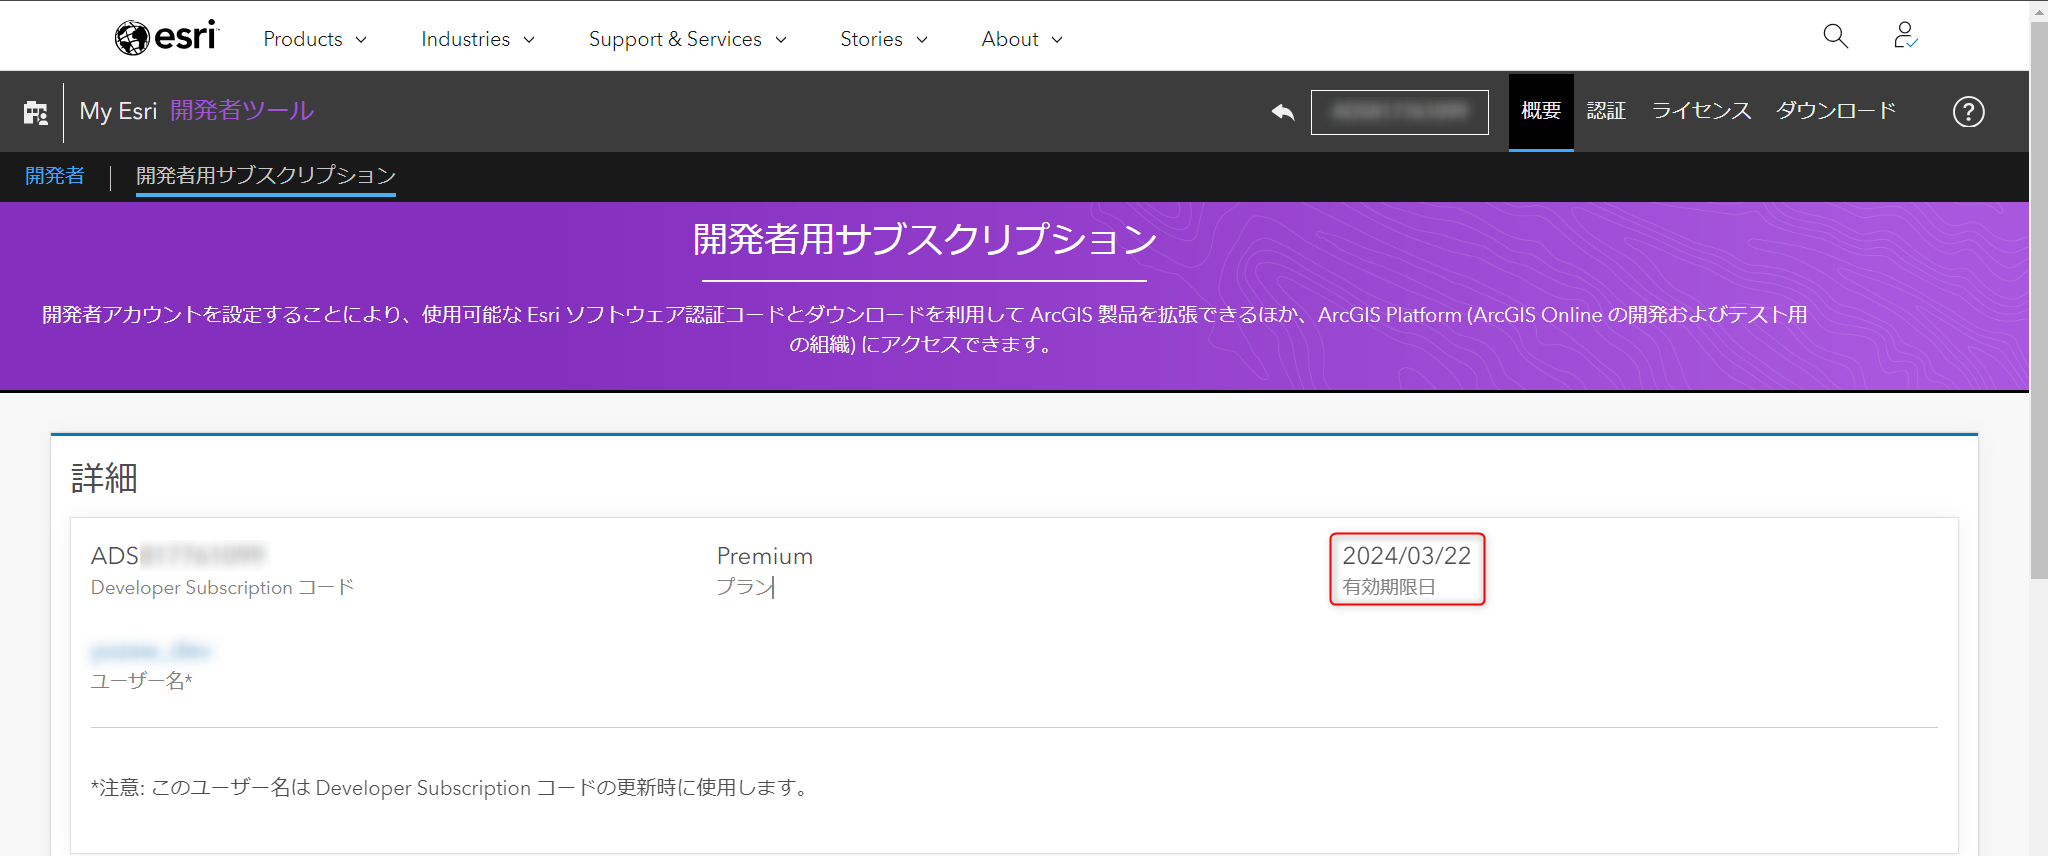The image size is (2048, 856).
Task: Click the Premium plan value
Action: (x=765, y=556)
